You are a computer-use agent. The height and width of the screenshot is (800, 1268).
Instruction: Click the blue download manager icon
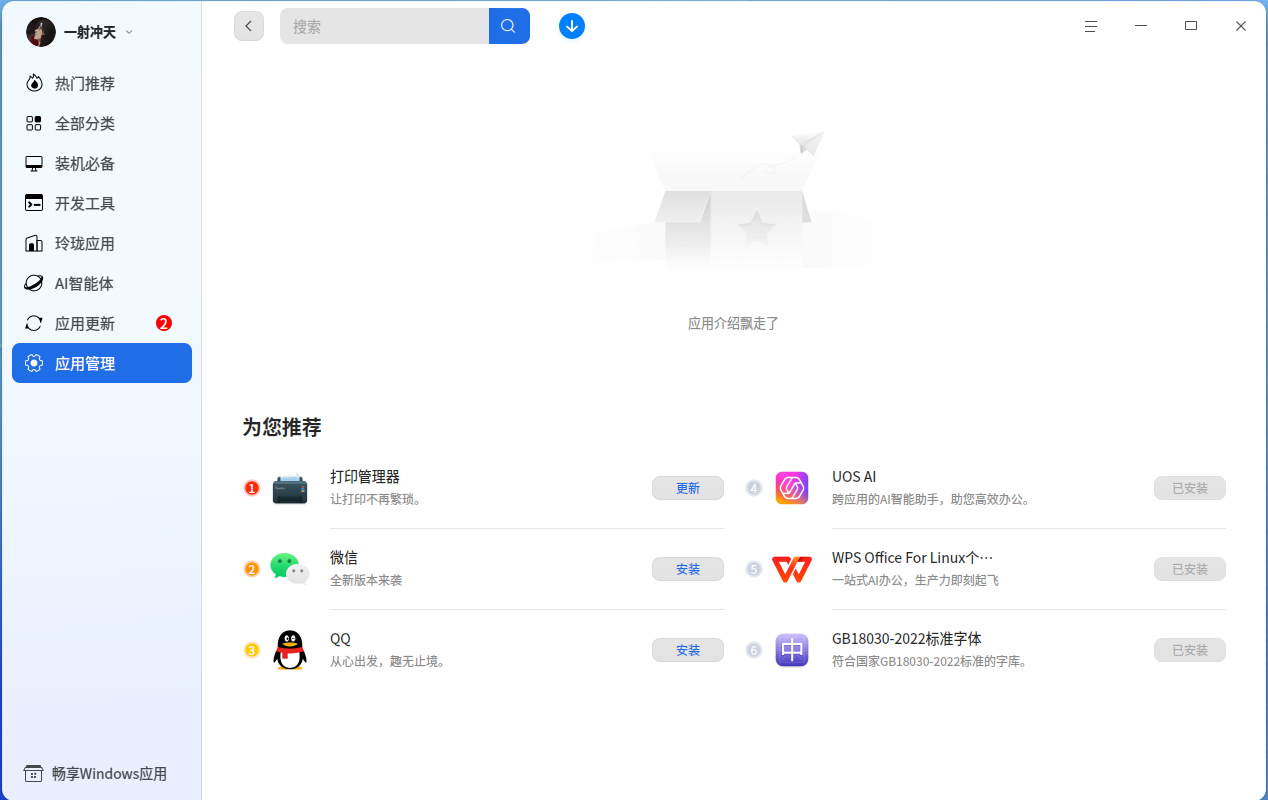[x=571, y=26]
